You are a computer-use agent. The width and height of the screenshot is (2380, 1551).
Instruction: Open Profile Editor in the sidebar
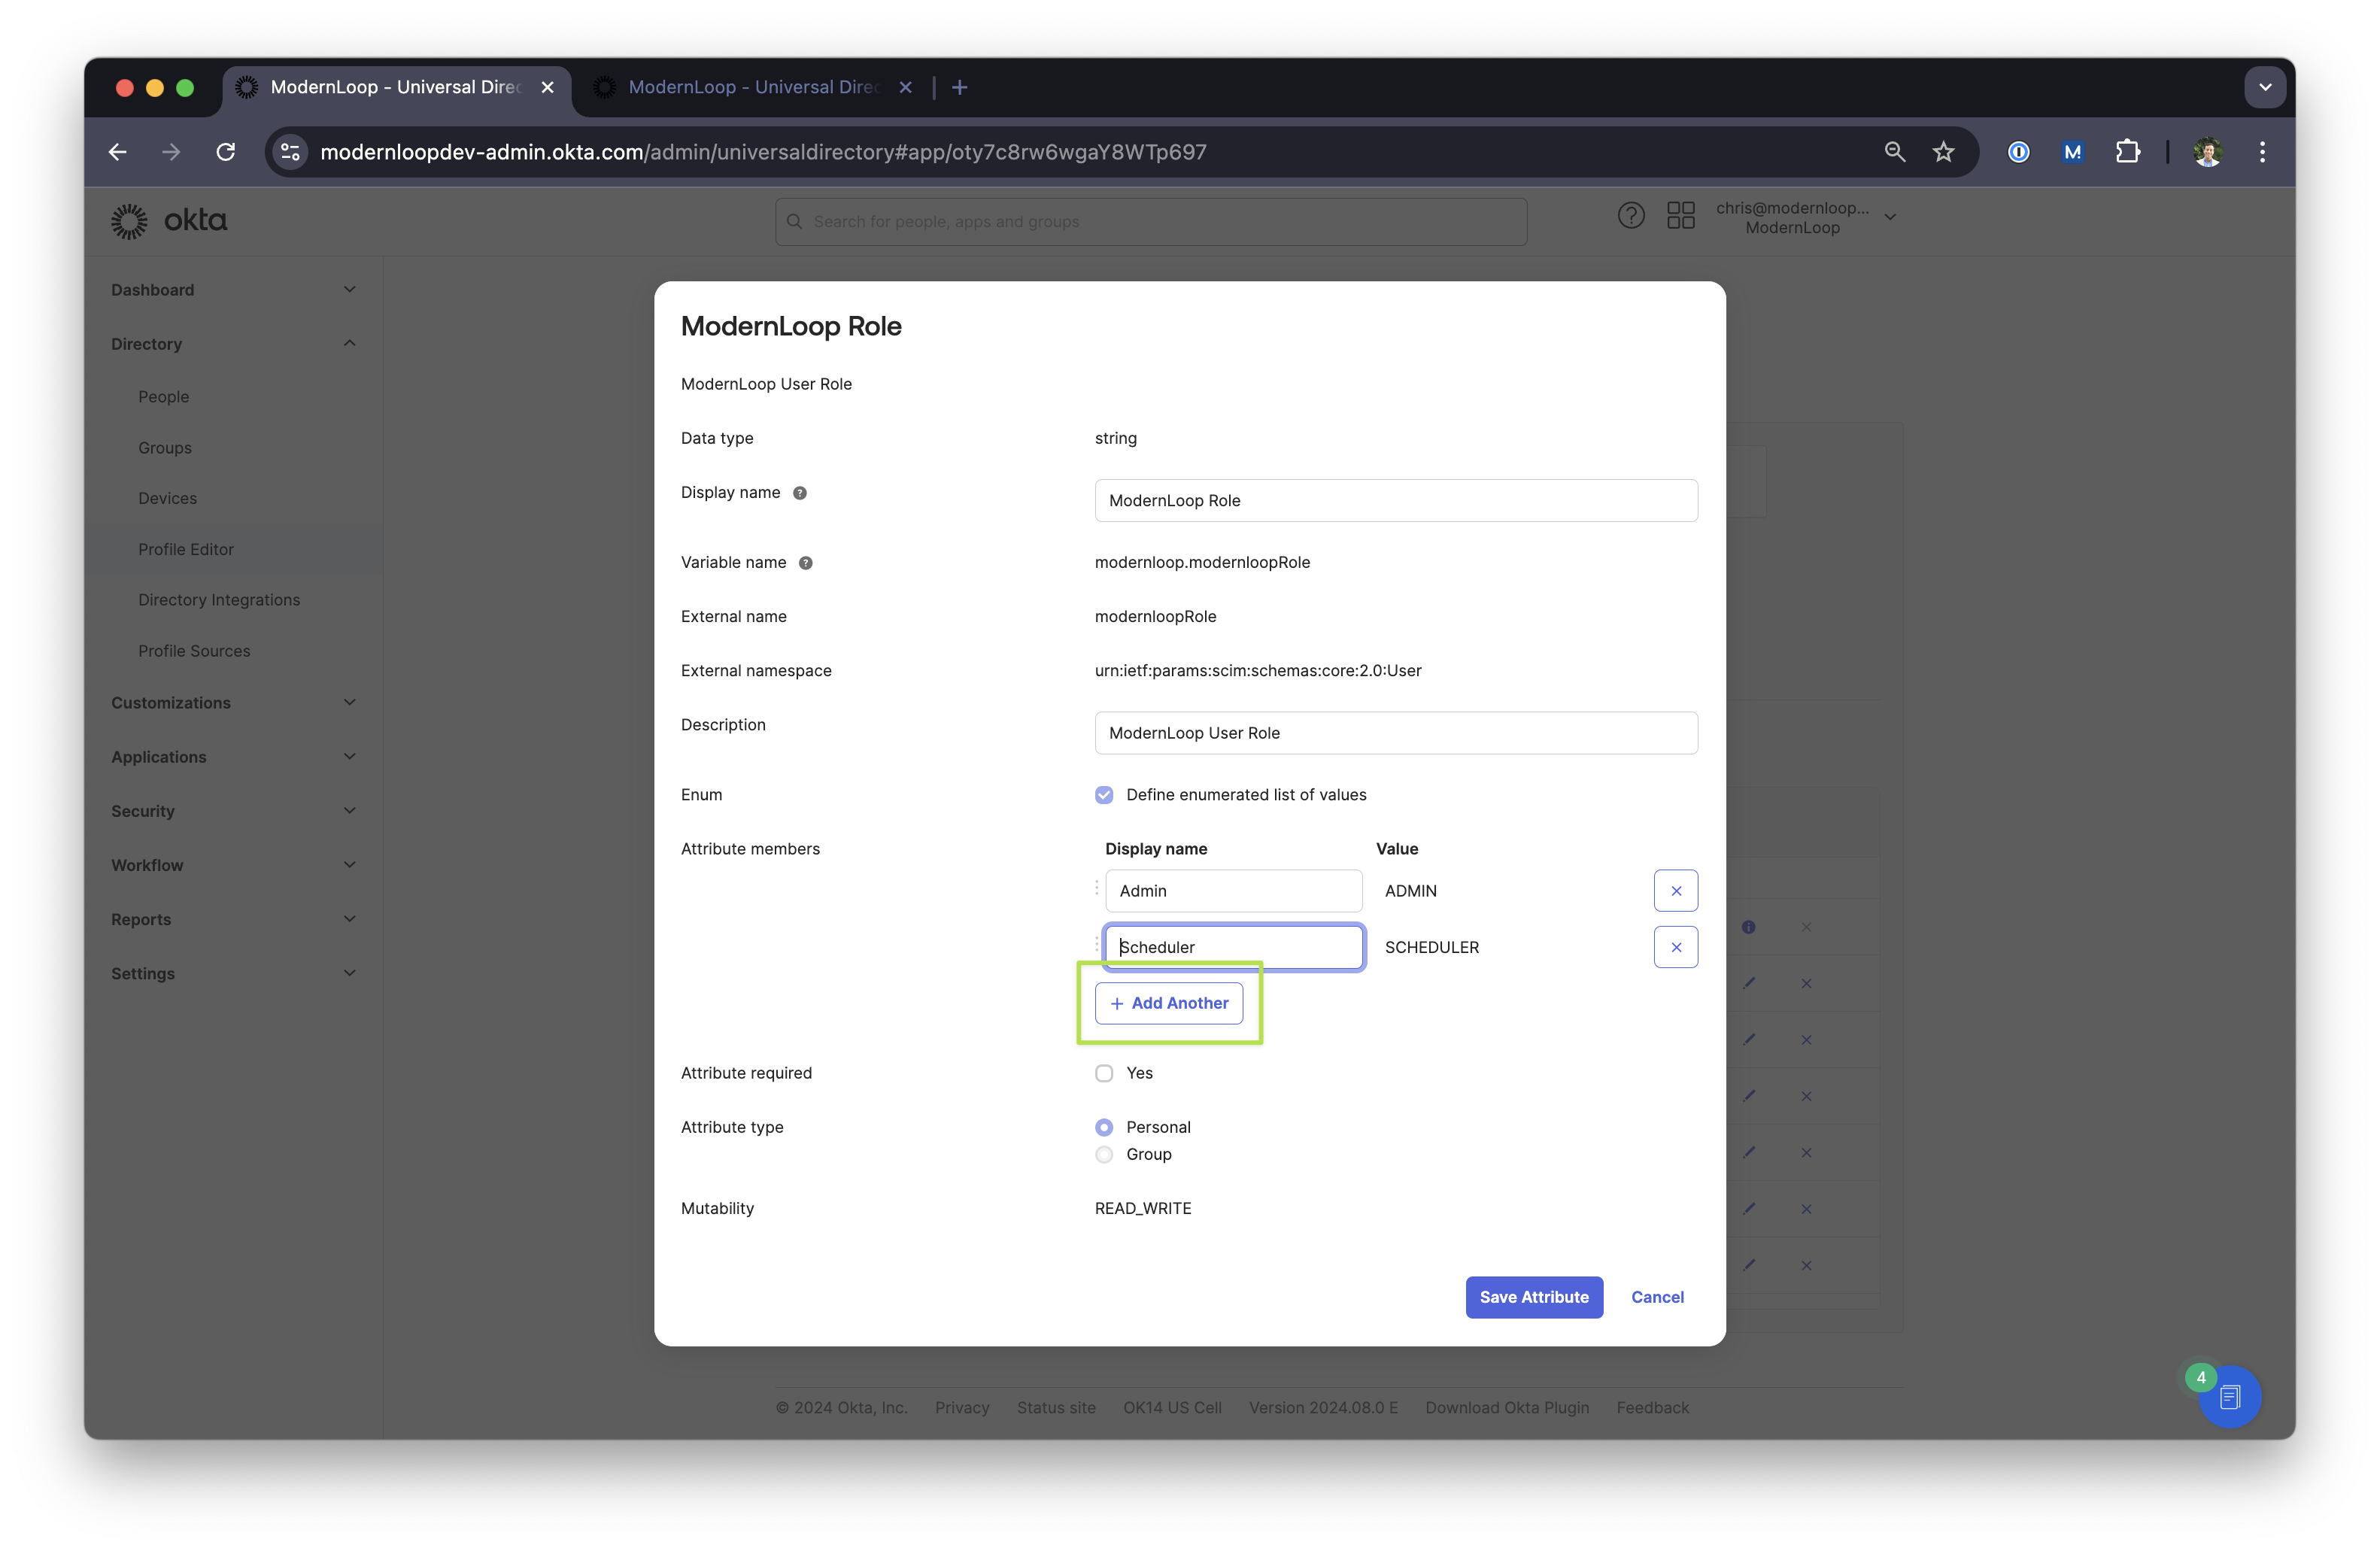[x=186, y=549]
